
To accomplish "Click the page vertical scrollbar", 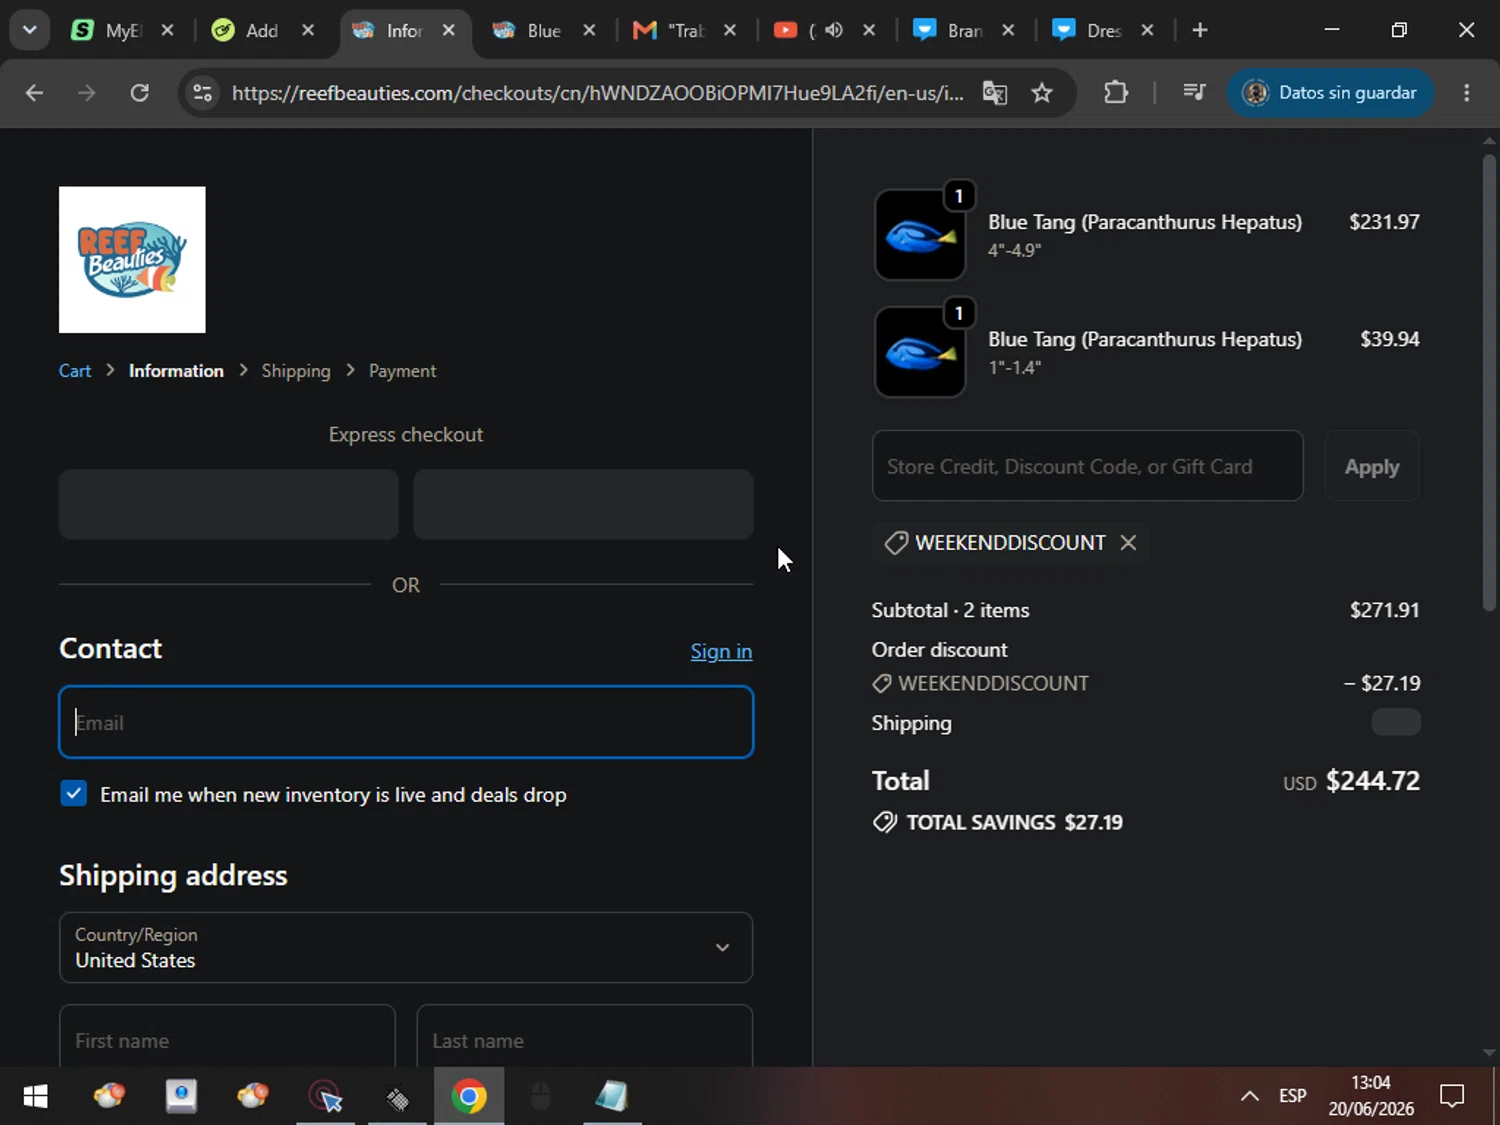I will pos(1489,380).
